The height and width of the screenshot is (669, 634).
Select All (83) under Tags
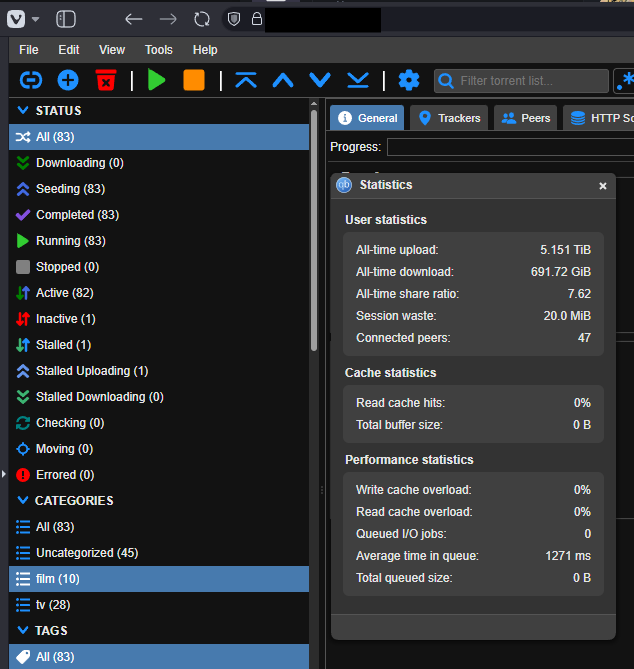[159, 657]
